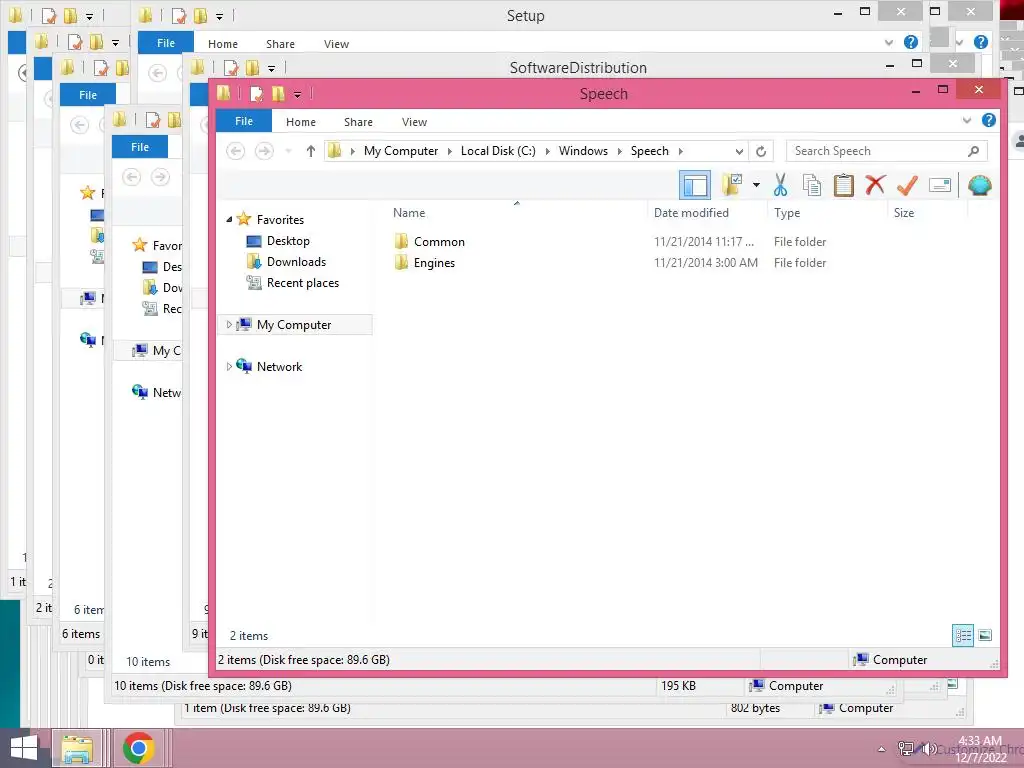The height and width of the screenshot is (768, 1024).
Task: Expand the My Computer tree node
Action: (x=229, y=325)
